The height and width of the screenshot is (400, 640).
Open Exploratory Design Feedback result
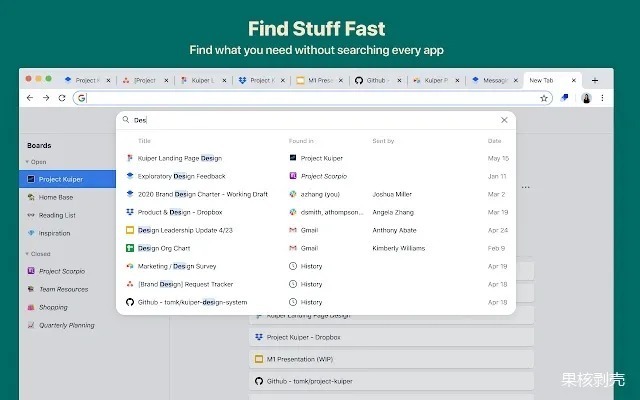pos(316,176)
